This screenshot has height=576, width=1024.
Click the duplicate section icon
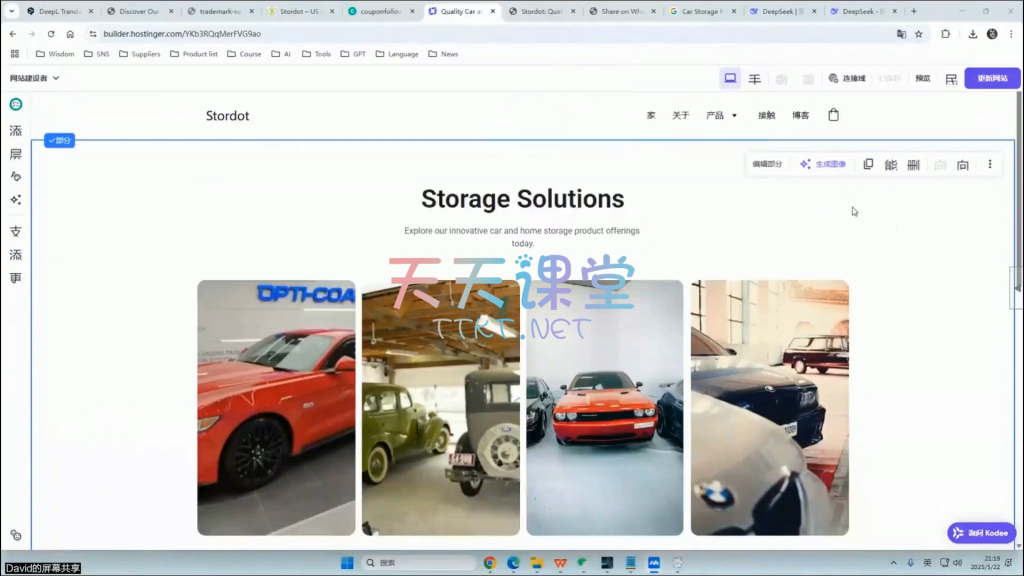pos(868,165)
